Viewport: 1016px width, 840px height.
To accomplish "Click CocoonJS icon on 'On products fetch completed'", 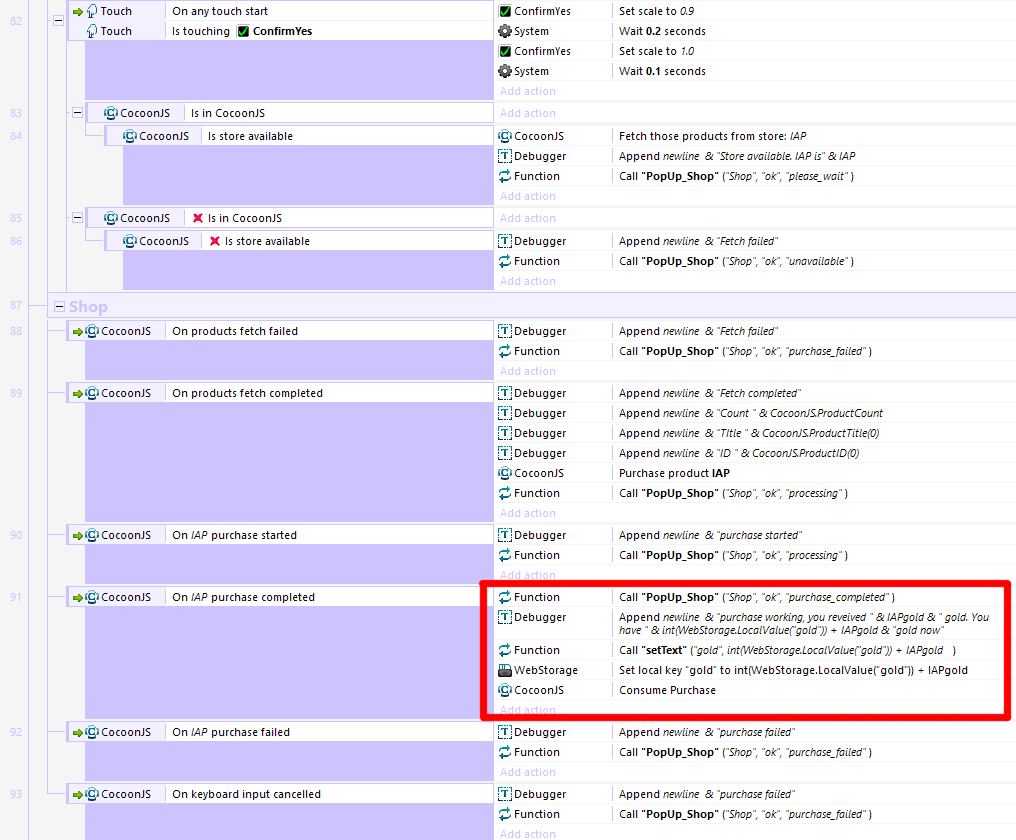I will (x=92, y=393).
